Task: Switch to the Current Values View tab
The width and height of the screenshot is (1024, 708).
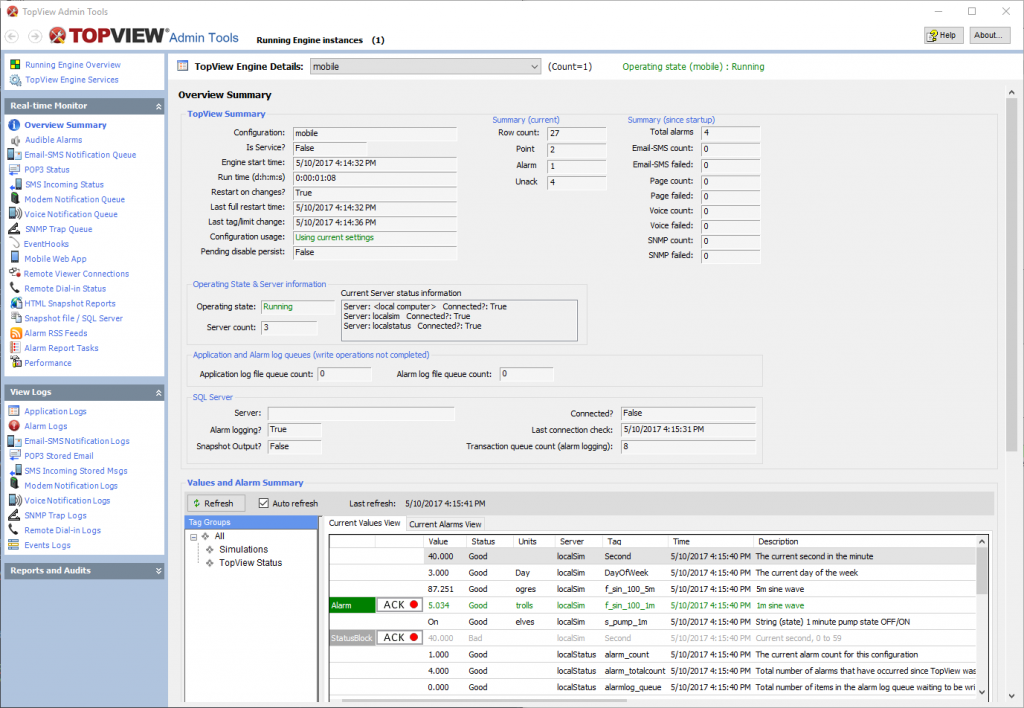Action: point(364,523)
